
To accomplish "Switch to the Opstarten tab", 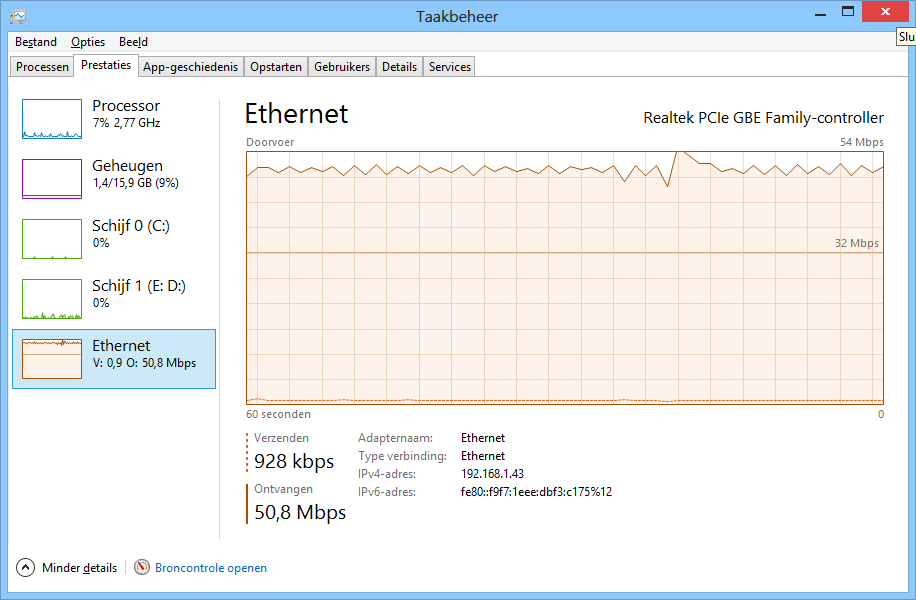I will click(276, 67).
